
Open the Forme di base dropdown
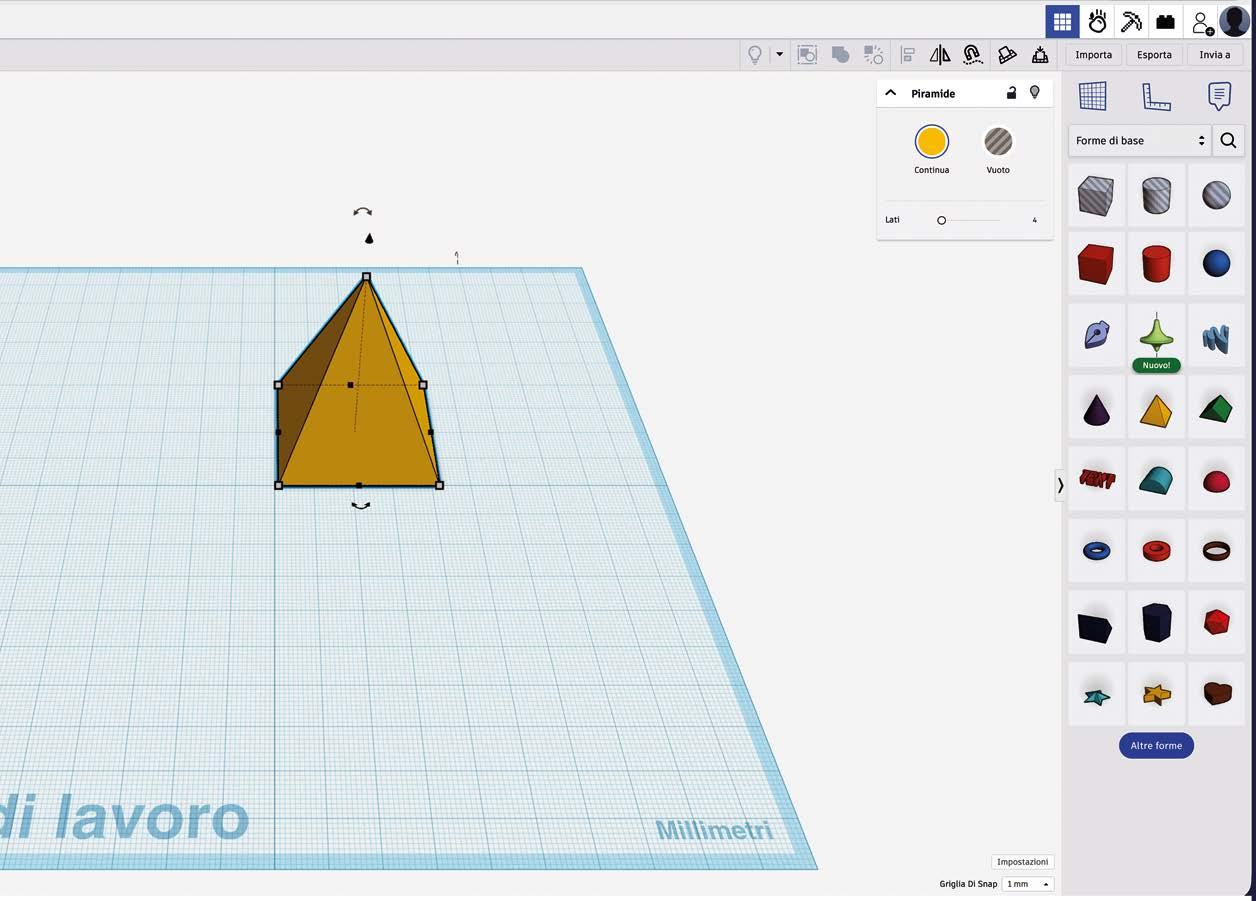click(x=1140, y=141)
